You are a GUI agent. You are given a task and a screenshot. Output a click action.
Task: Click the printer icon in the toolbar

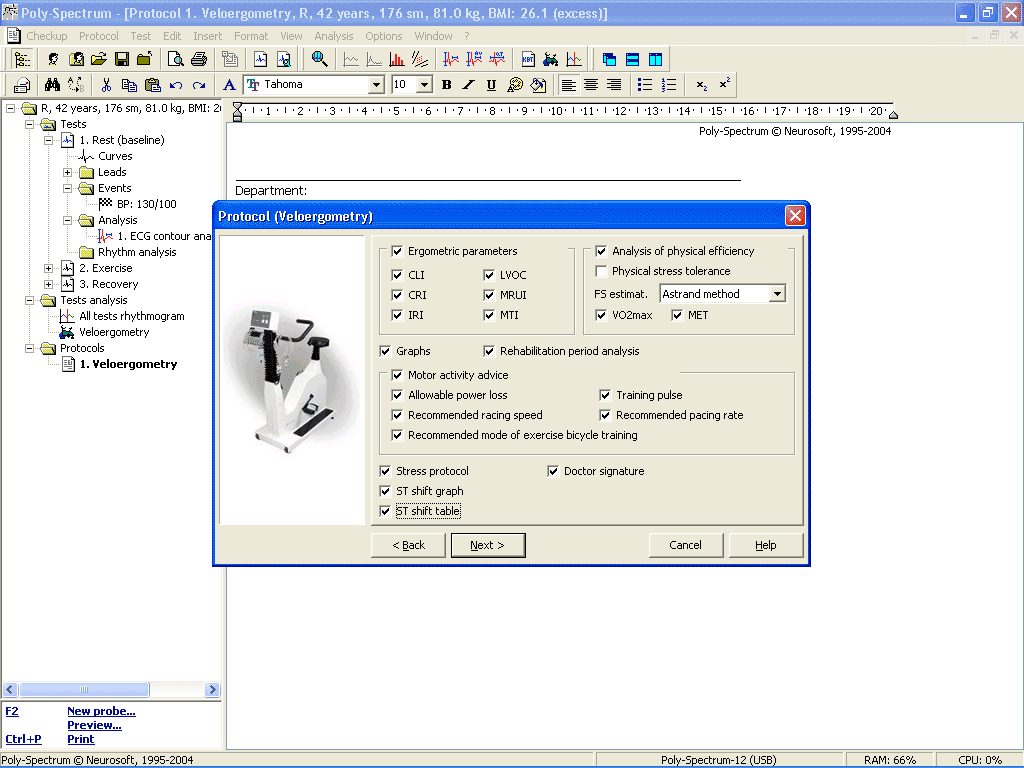[x=199, y=59]
